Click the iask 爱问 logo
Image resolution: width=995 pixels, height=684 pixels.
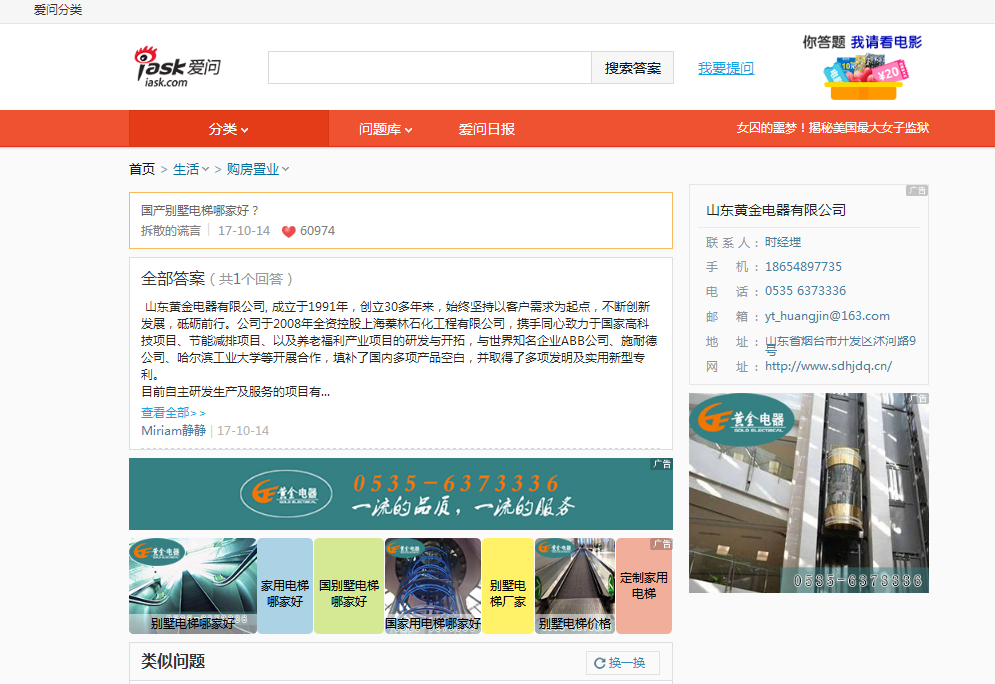(x=178, y=68)
